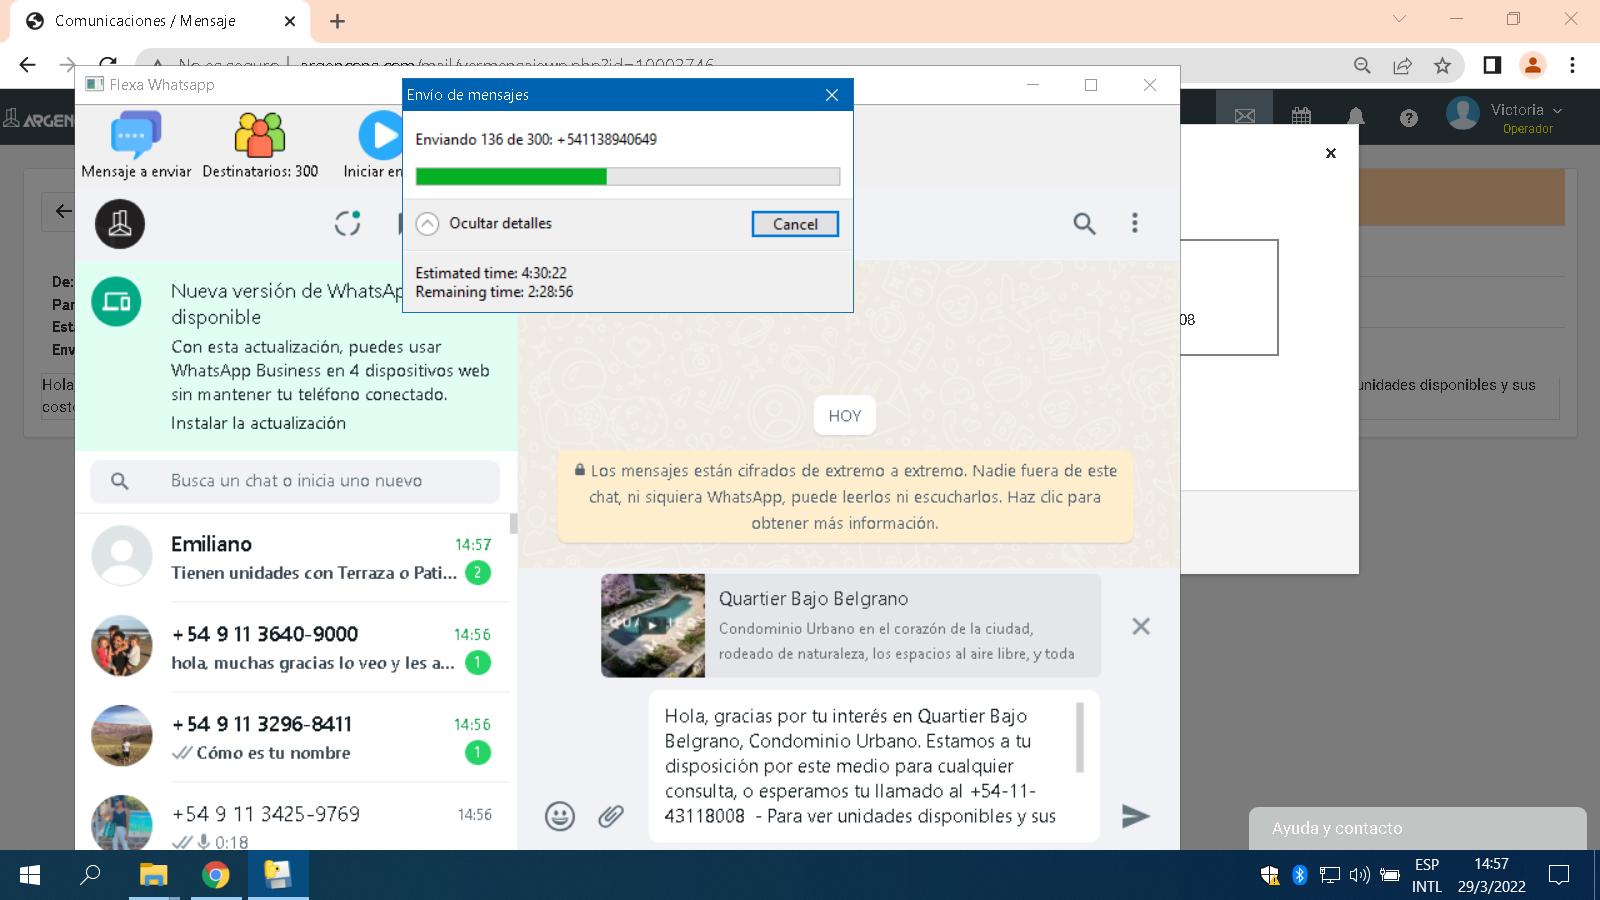Click Instalar la actualización link
This screenshot has height=900, width=1600.
coord(258,423)
